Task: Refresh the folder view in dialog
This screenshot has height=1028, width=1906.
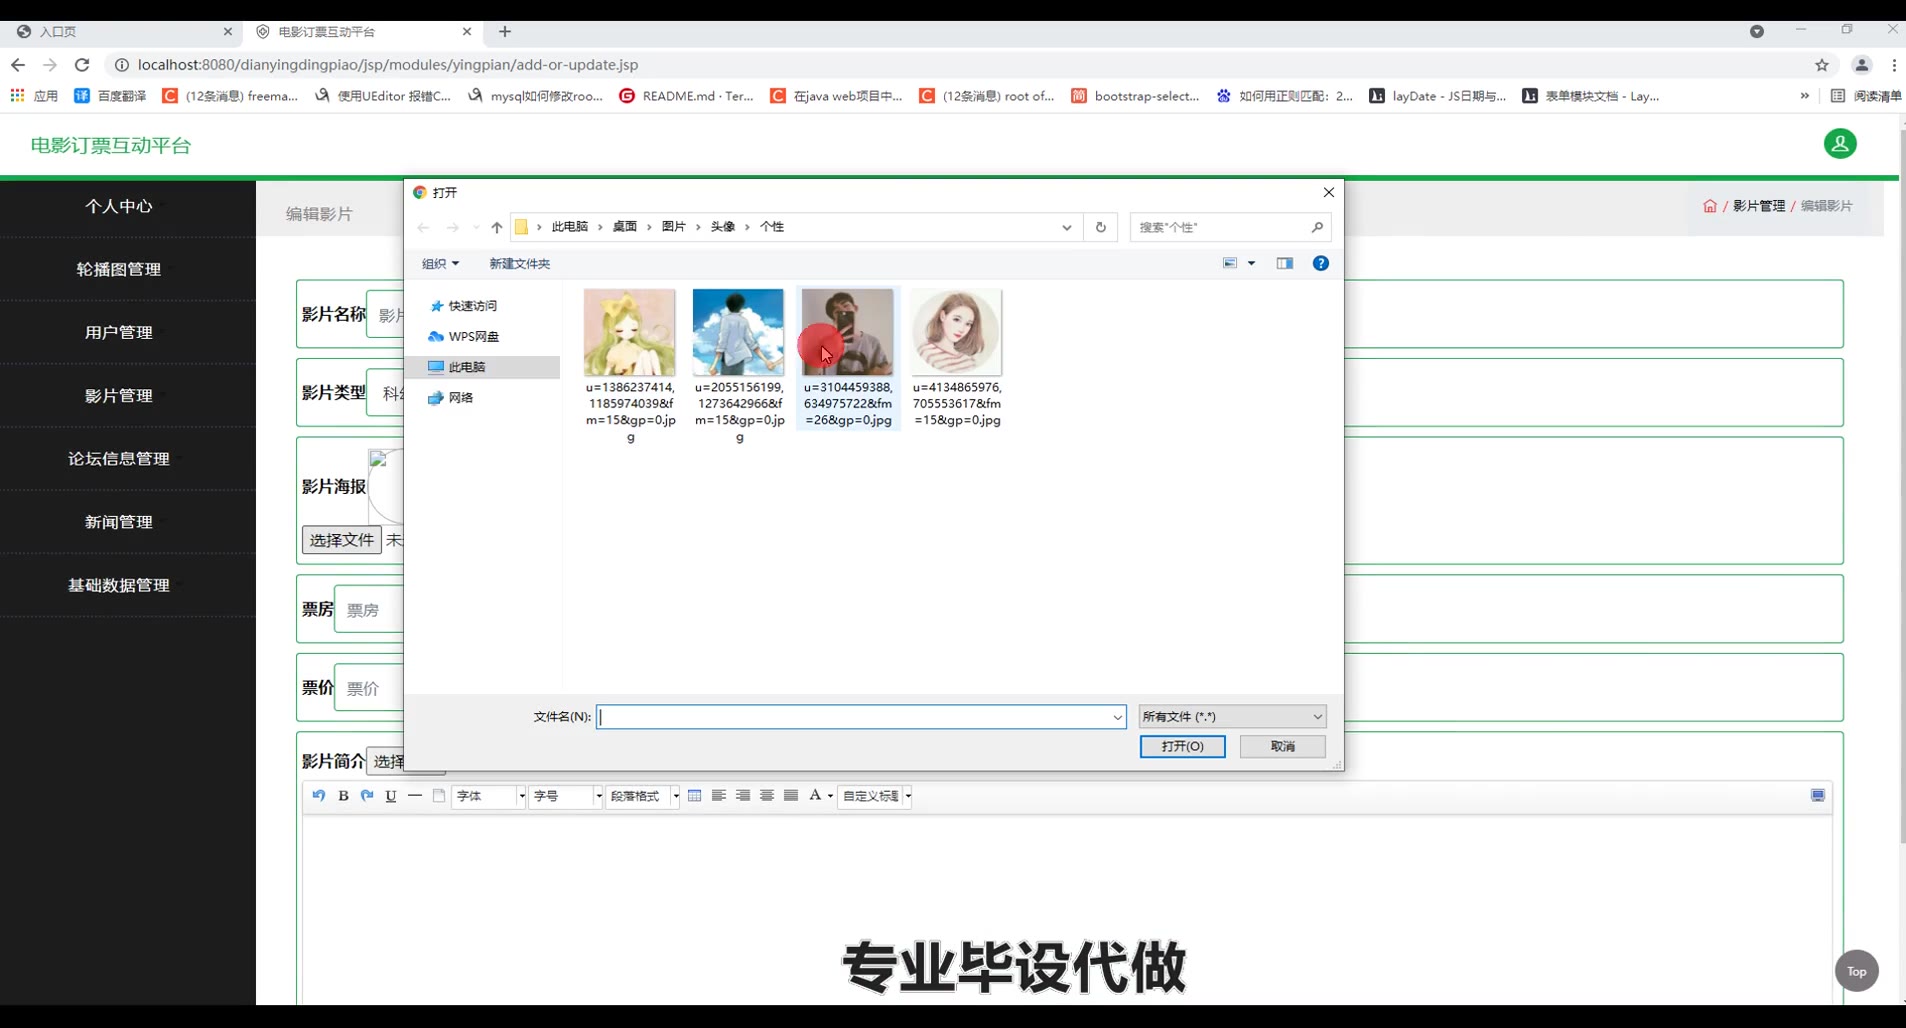Action: (1101, 227)
